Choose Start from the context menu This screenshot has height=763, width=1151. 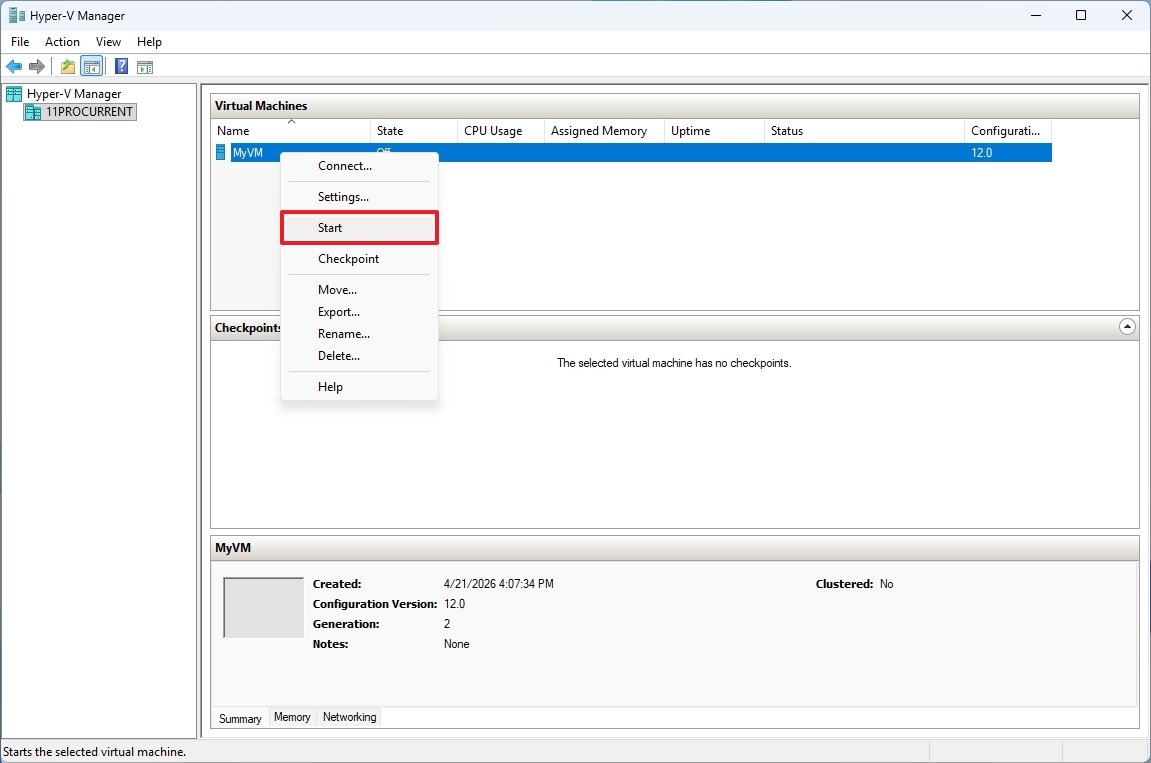click(330, 227)
